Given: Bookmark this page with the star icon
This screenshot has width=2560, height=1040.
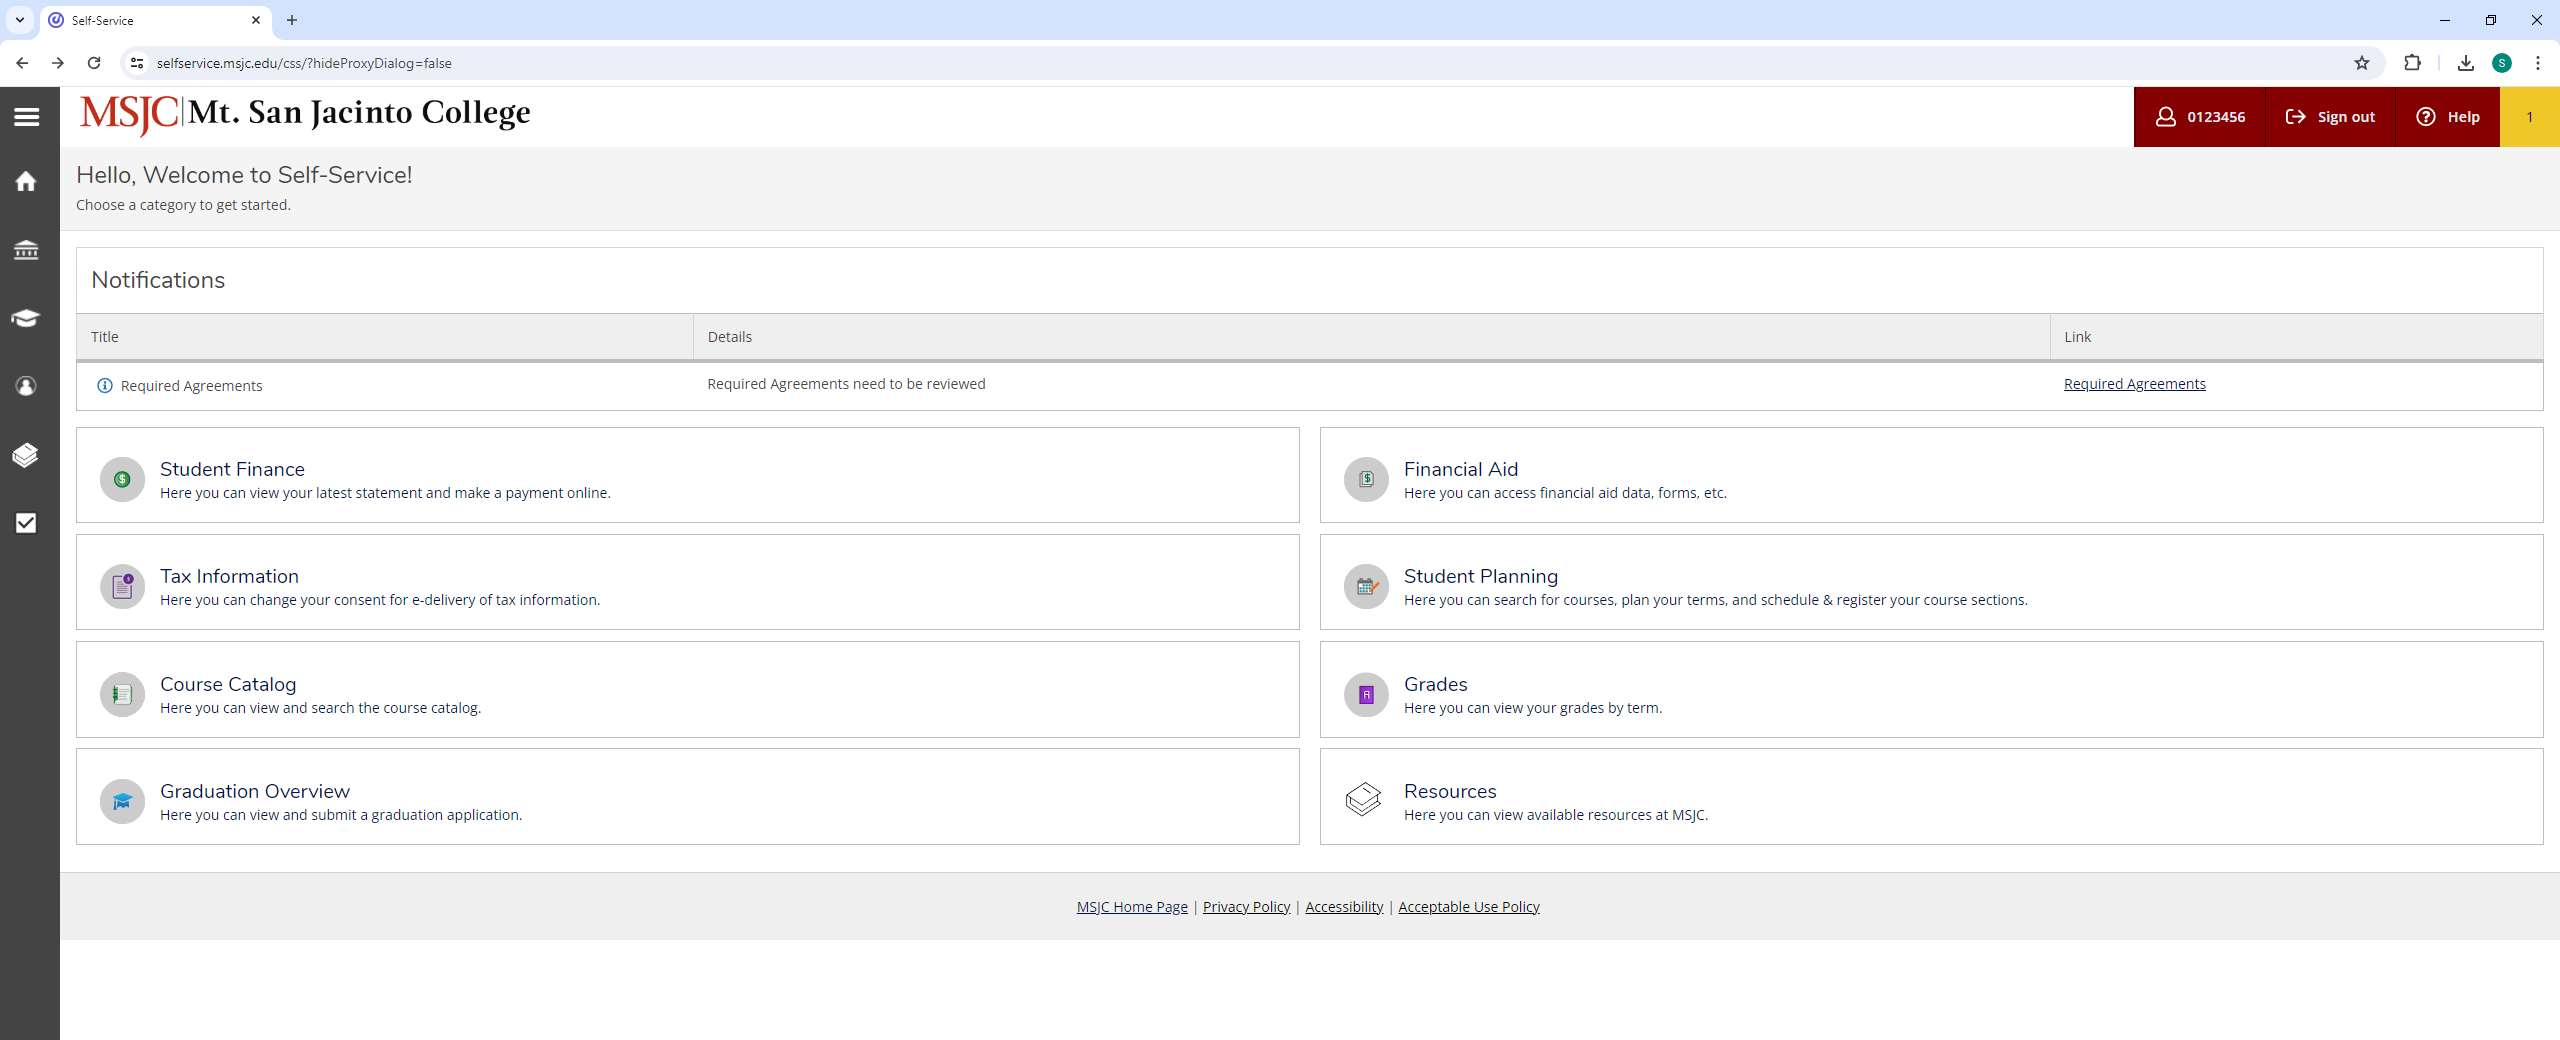Looking at the screenshot, I should pos(2362,63).
